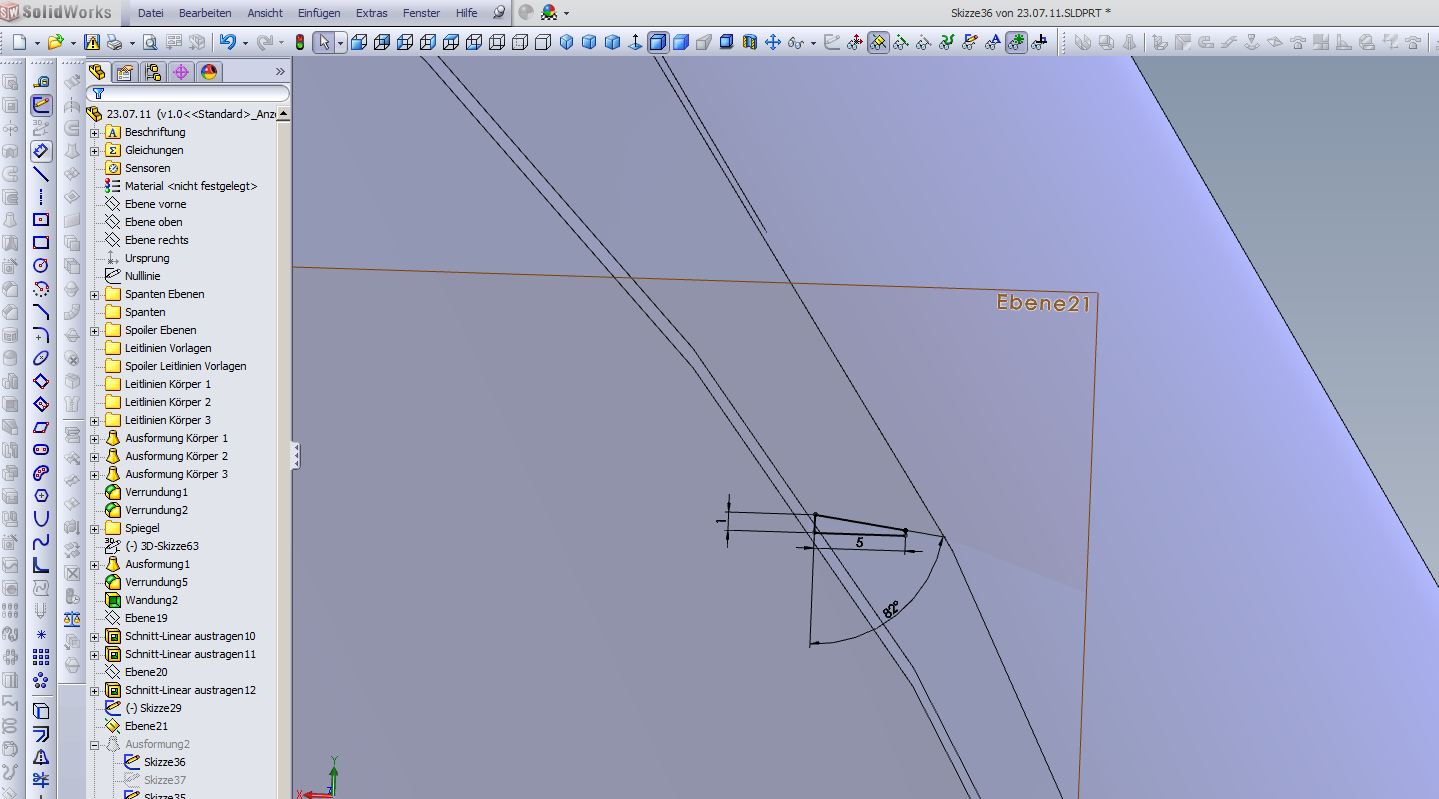Expand the Beschriftung tree node
The image size is (1439, 799).
(x=95, y=133)
